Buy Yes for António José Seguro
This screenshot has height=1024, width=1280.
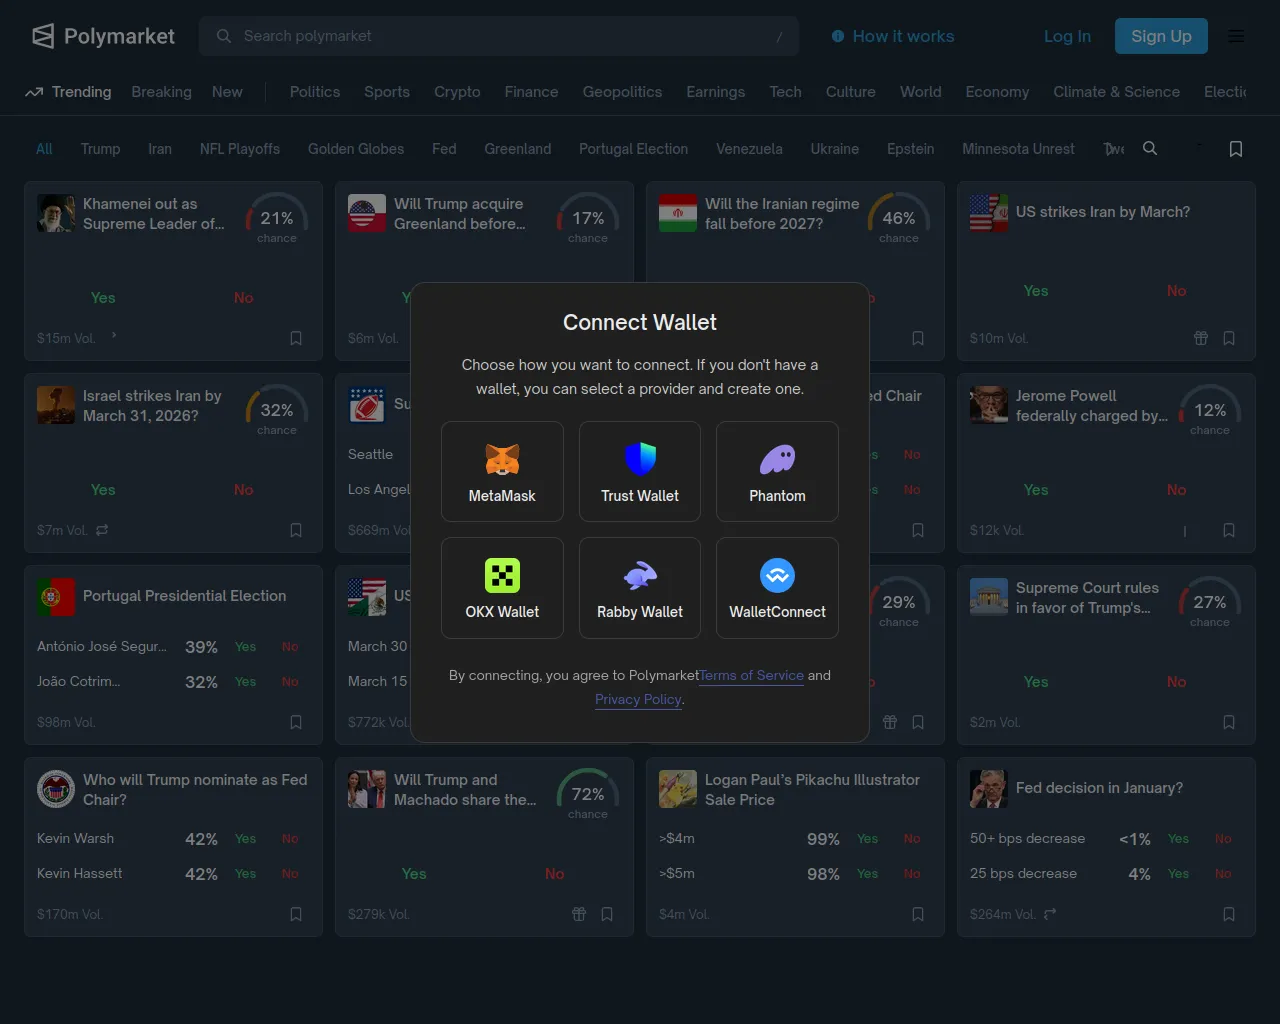(246, 647)
